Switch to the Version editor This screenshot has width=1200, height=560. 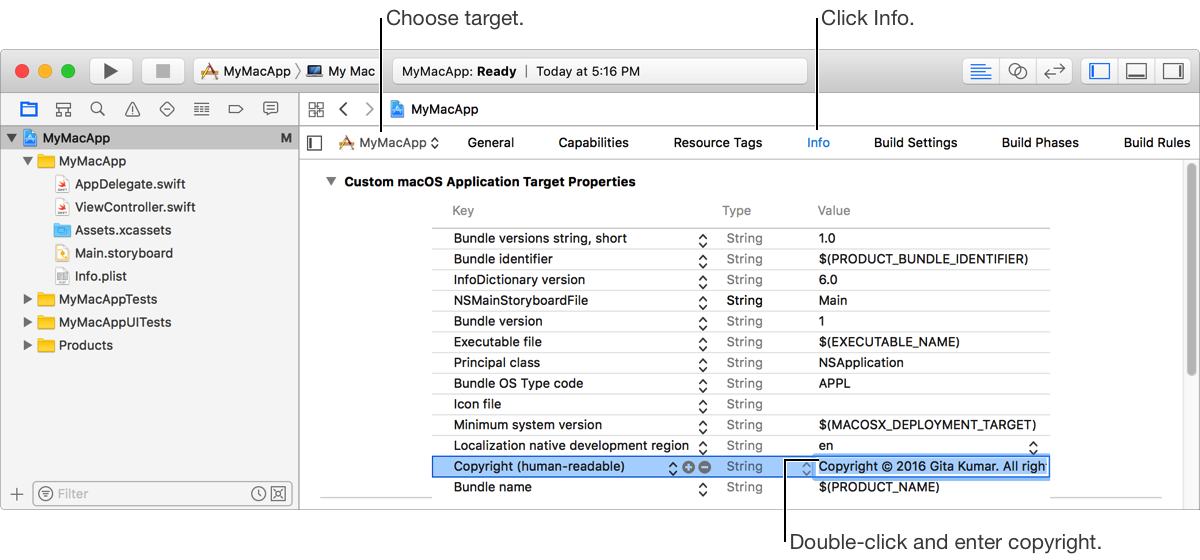tap(1053, 71)
